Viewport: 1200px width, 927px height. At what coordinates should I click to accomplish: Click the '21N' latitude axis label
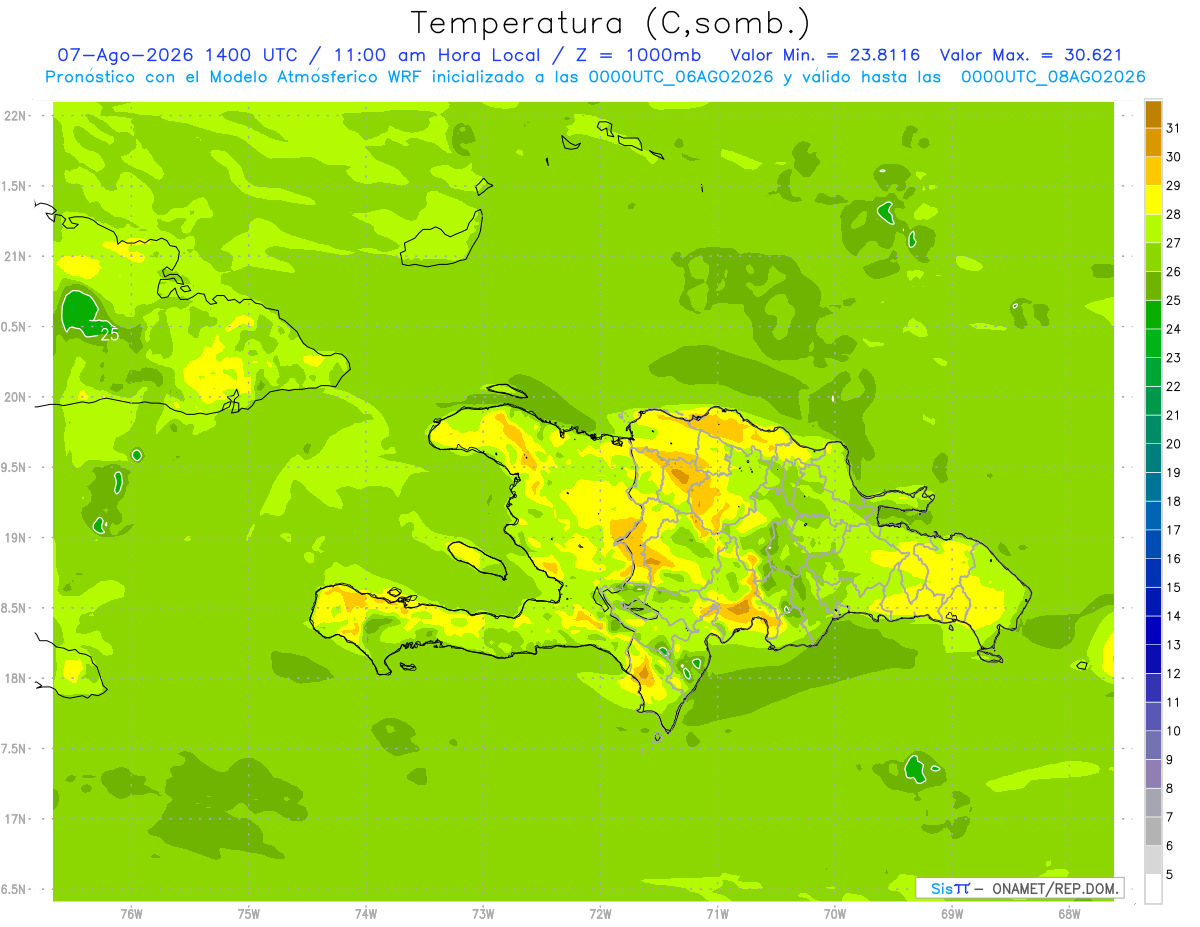[16, 256]
